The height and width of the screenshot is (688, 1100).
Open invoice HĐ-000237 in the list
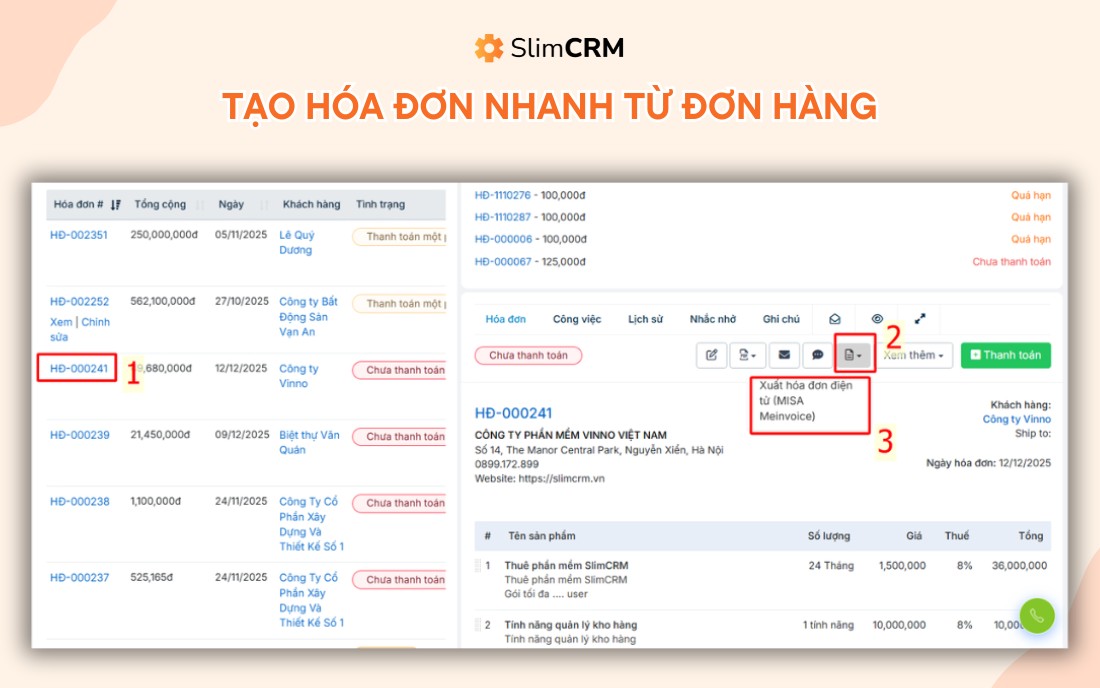coord(79,577)
